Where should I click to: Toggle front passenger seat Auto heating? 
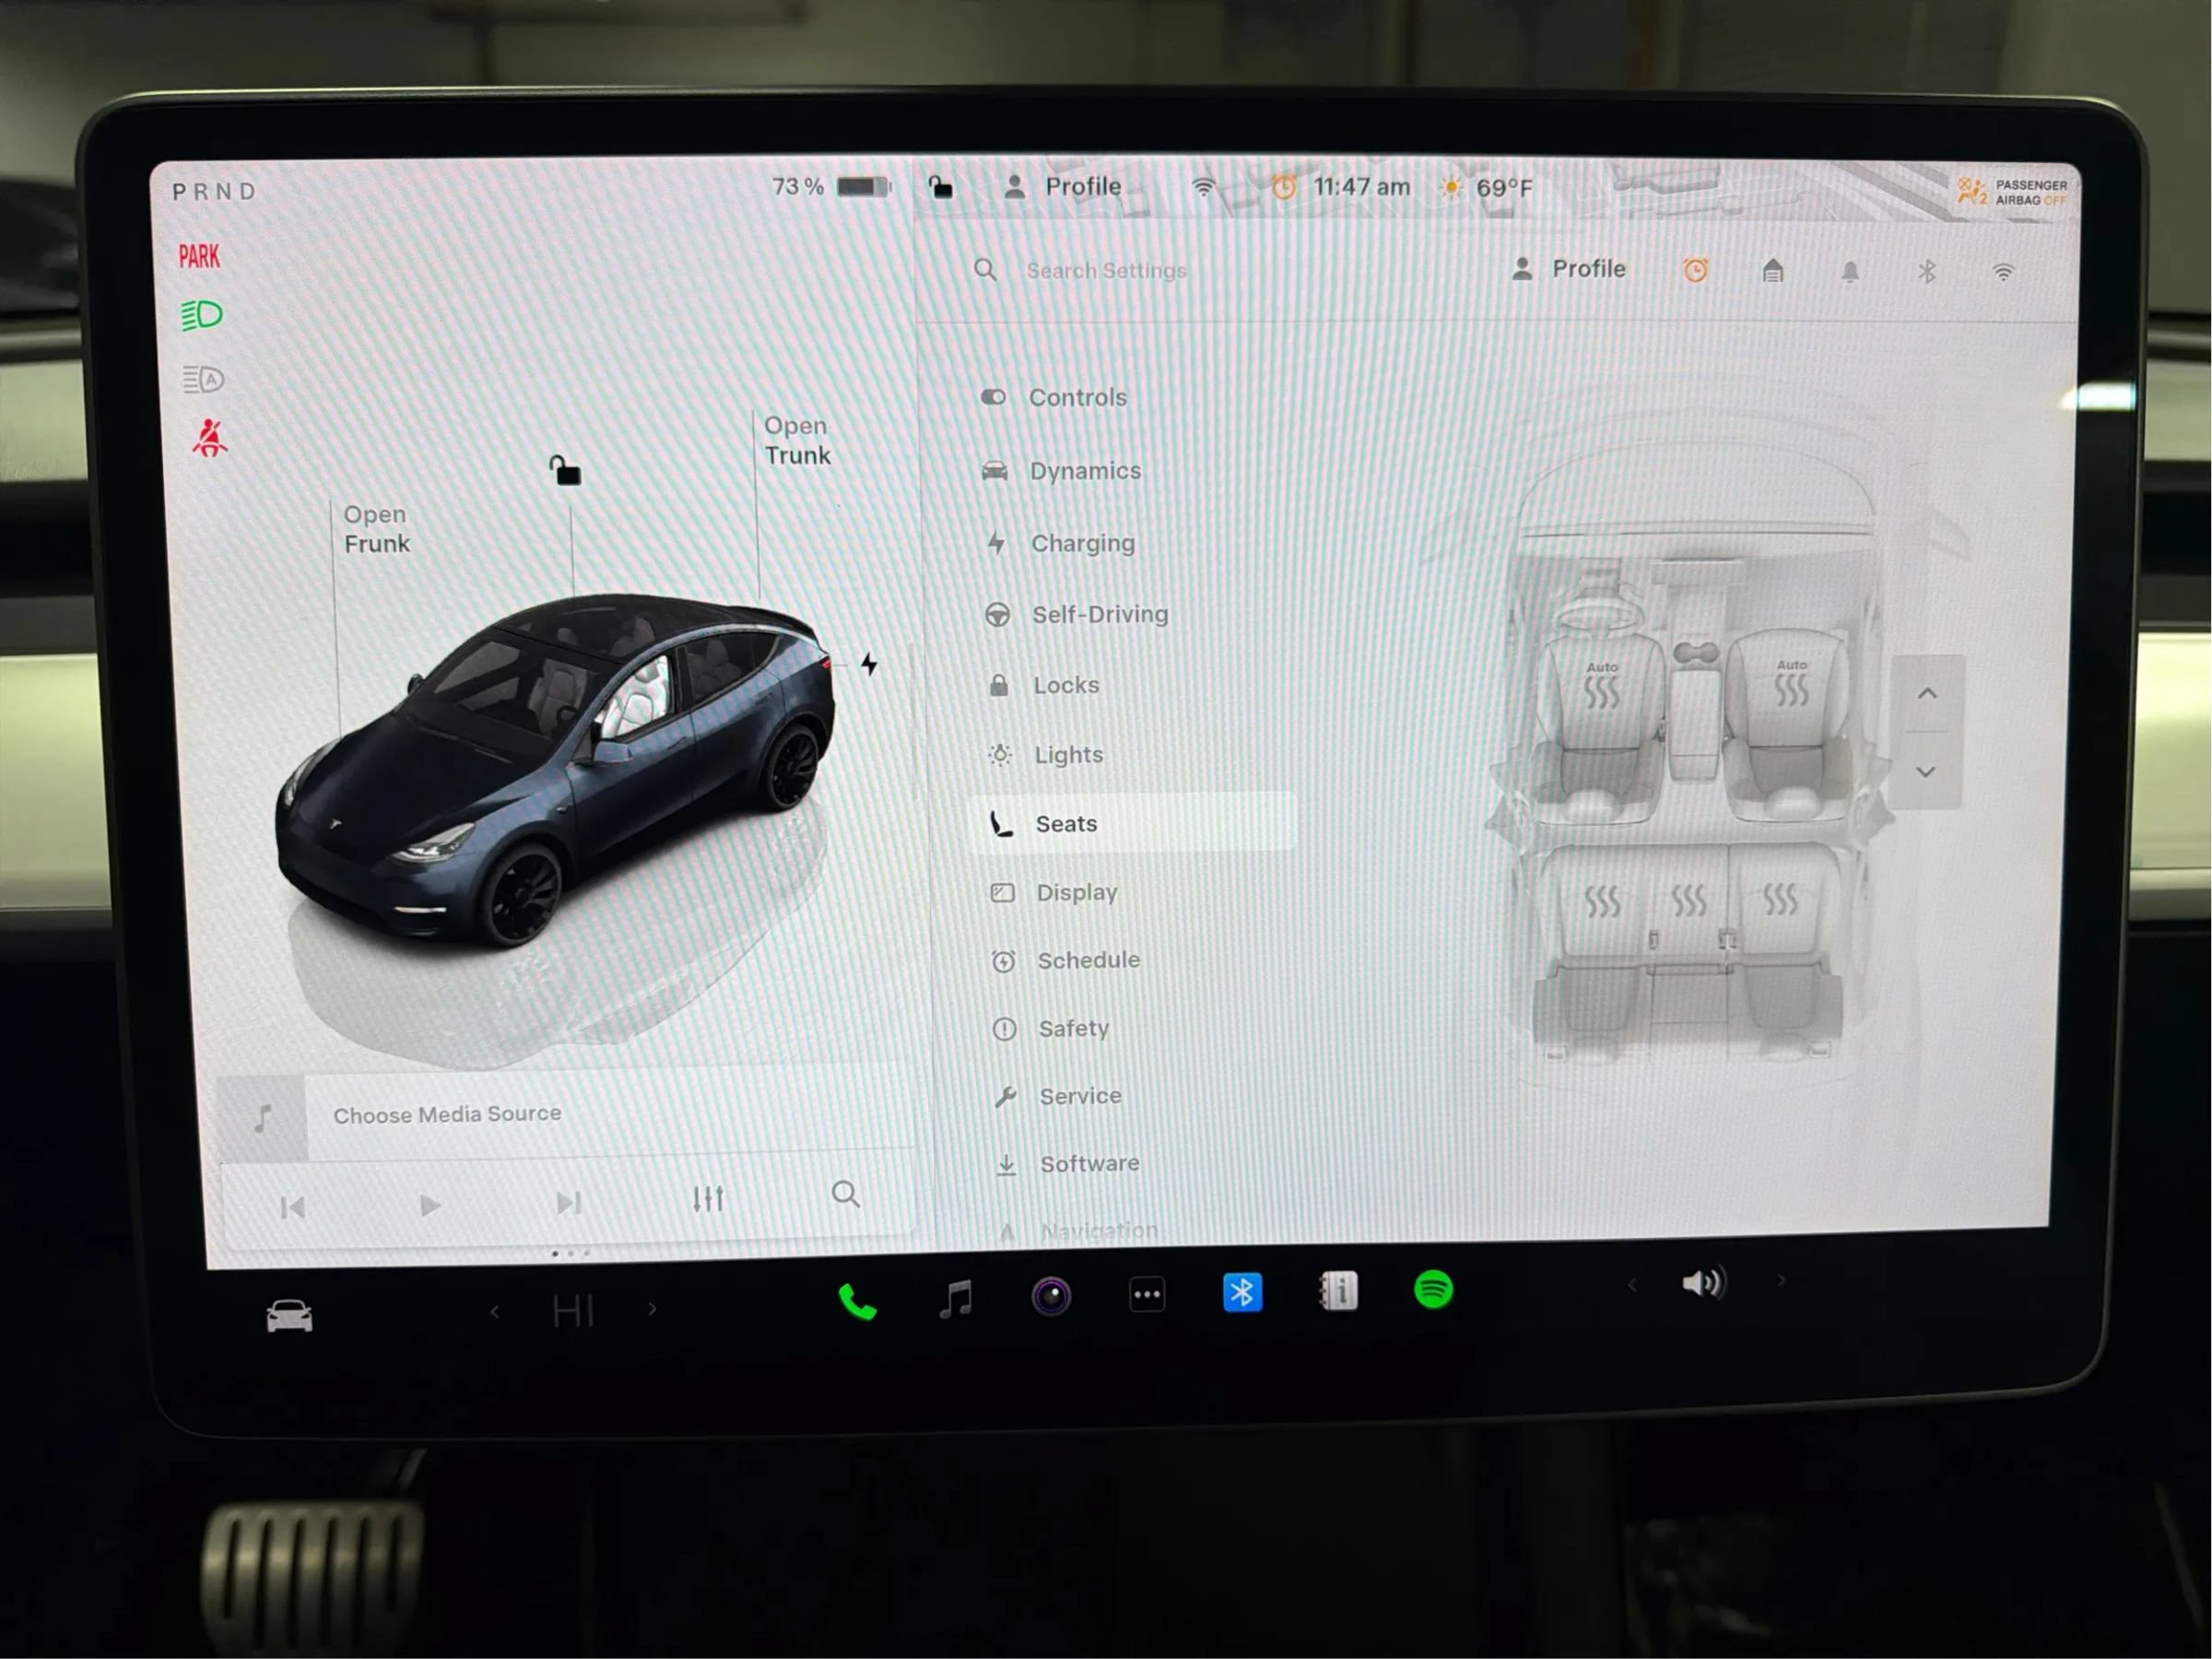tap(1791, 683)
